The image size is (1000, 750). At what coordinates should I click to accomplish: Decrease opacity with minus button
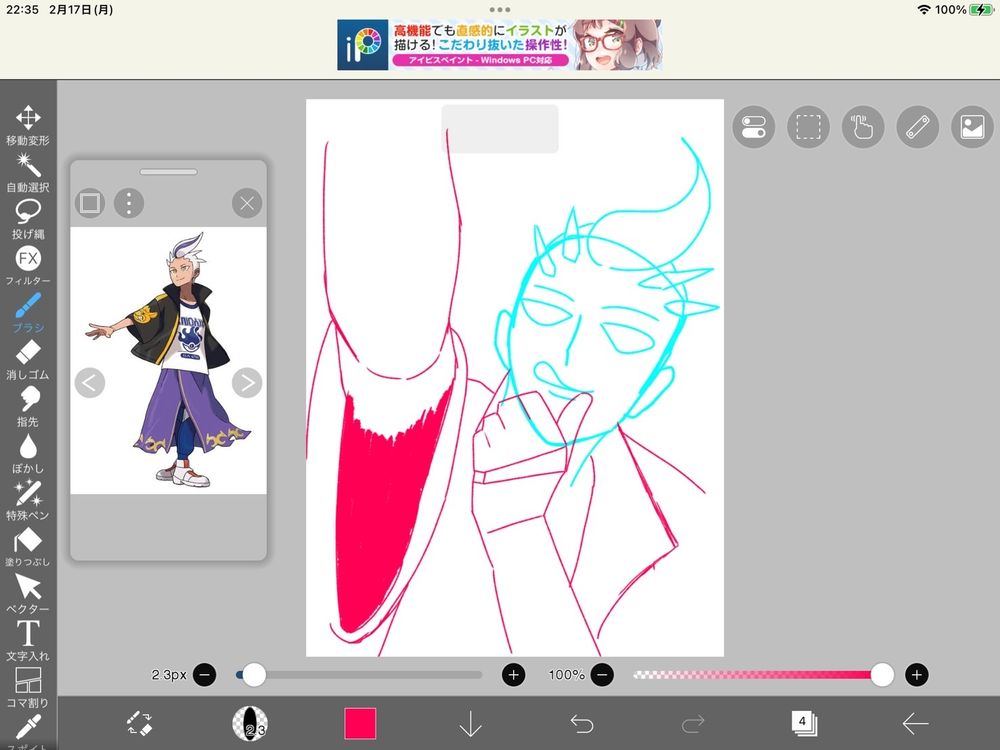[x=602, y=675]
